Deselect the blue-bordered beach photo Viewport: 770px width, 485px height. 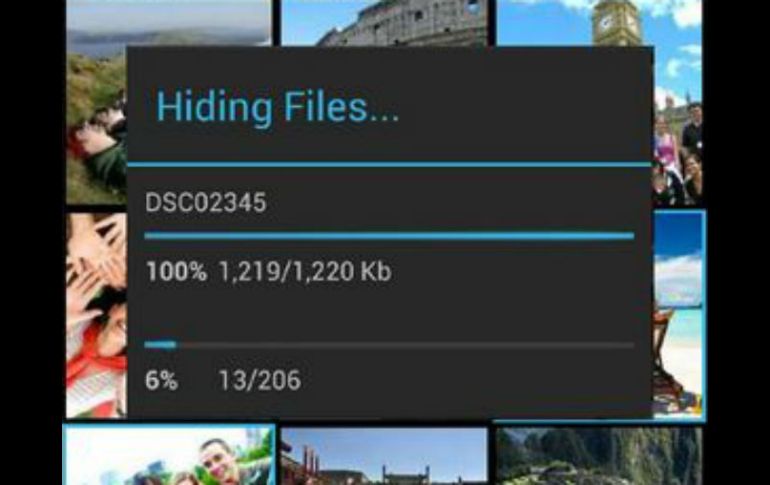pos(680,315)
